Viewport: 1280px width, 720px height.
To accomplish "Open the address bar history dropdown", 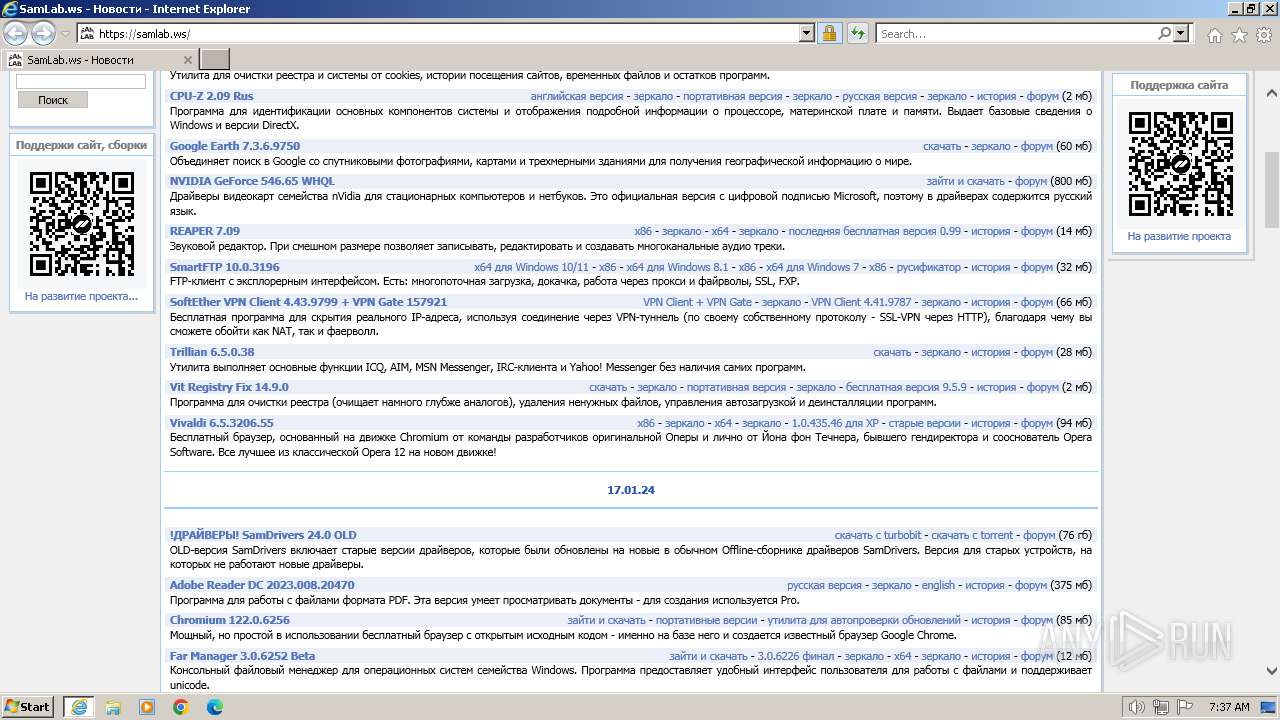I will [x=807, y=33].
